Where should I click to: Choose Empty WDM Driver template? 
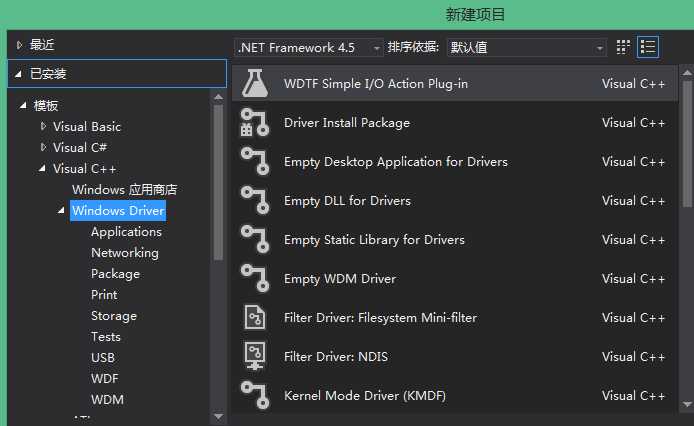pyautogui.click(x=455, y=279)
